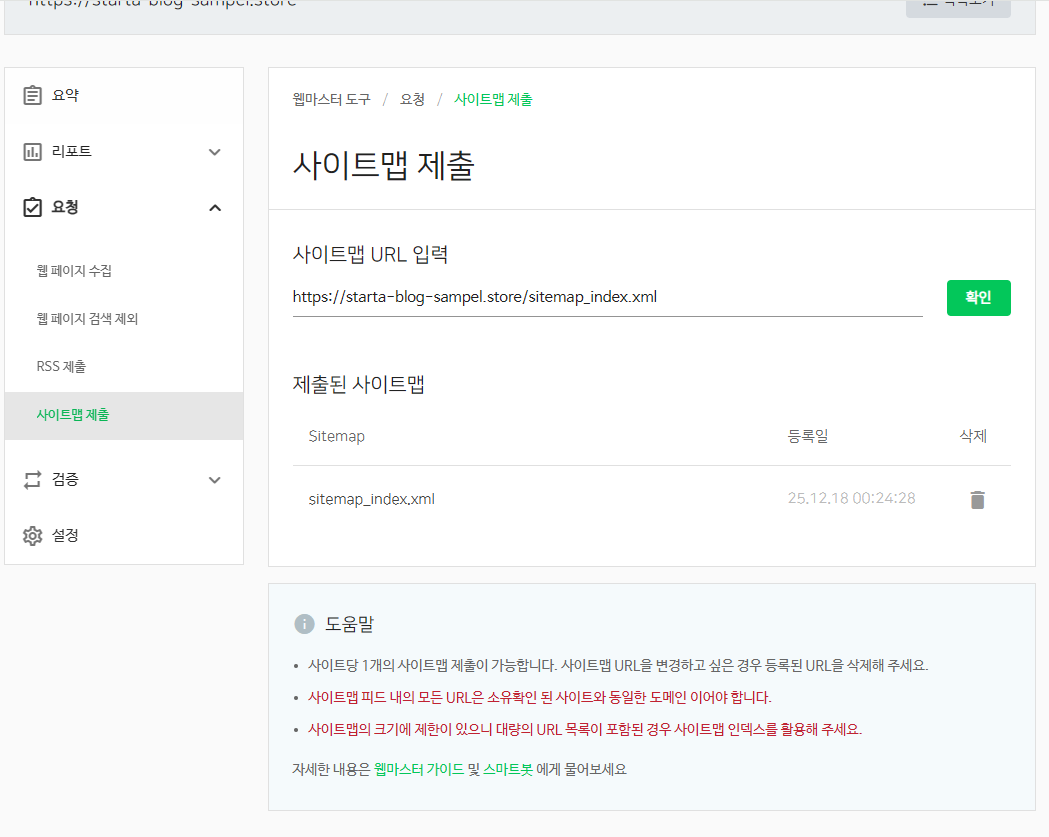Delete sitemap_index.xml with trash icon
The height and width of the screenshot is (837, 1049).
point(977,500)
